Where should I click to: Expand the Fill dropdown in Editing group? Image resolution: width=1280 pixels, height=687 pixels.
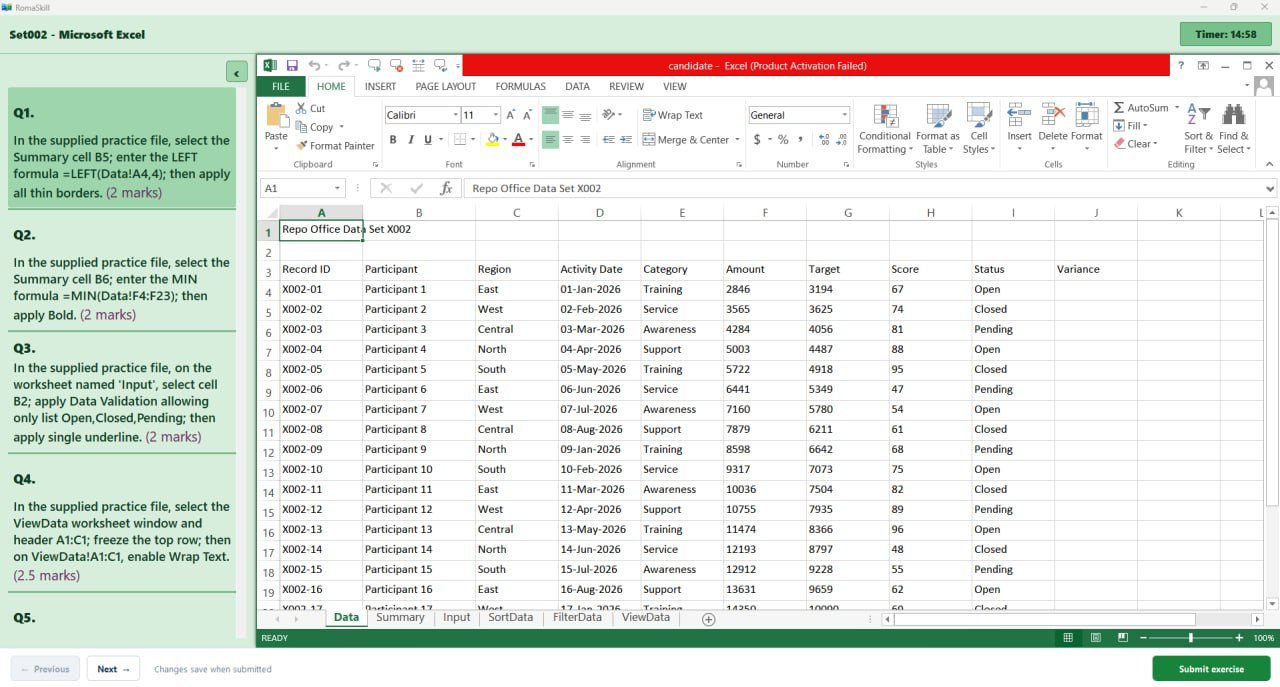pos(1145,126)
